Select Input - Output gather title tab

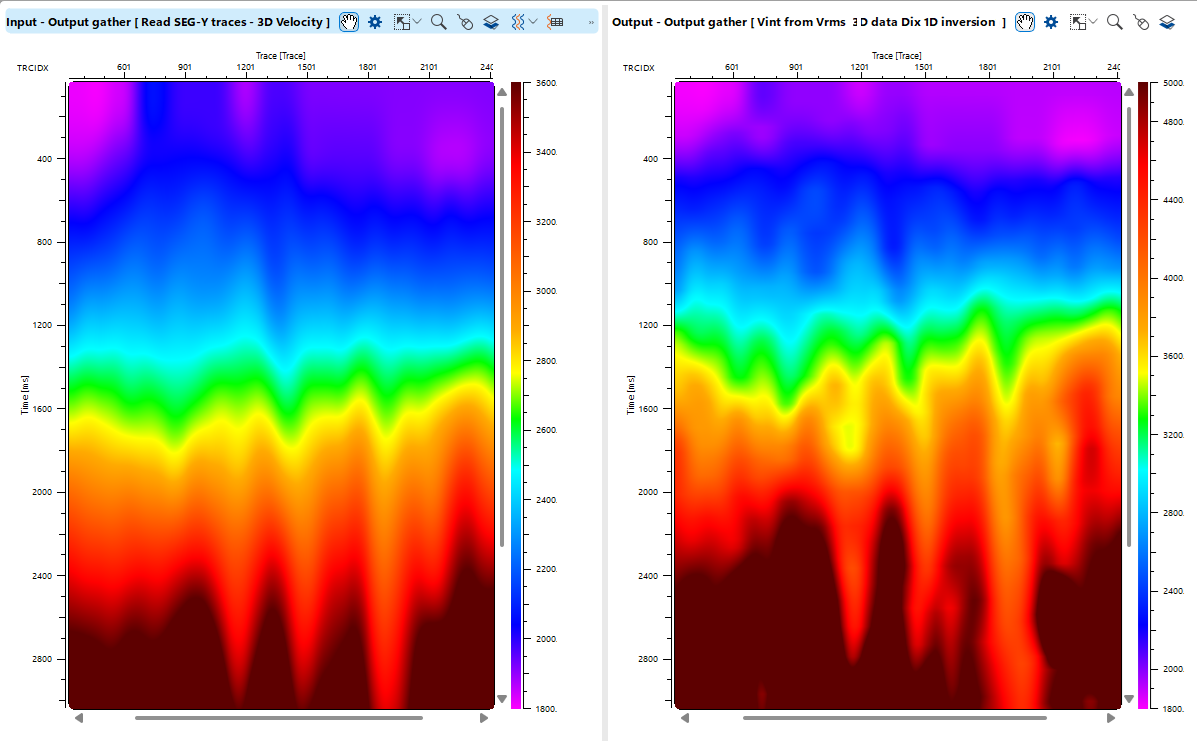tap(168, 22)
